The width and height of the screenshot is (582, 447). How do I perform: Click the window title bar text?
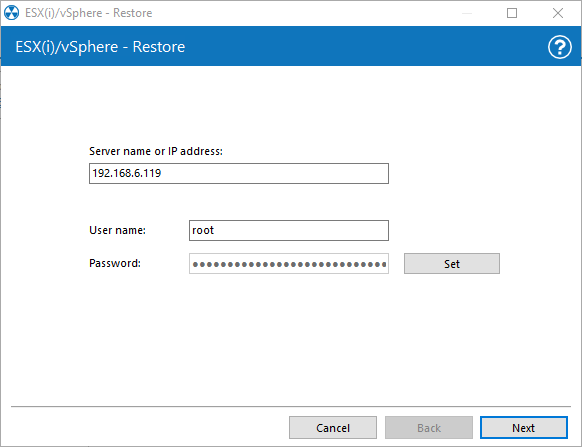(89, 13)
